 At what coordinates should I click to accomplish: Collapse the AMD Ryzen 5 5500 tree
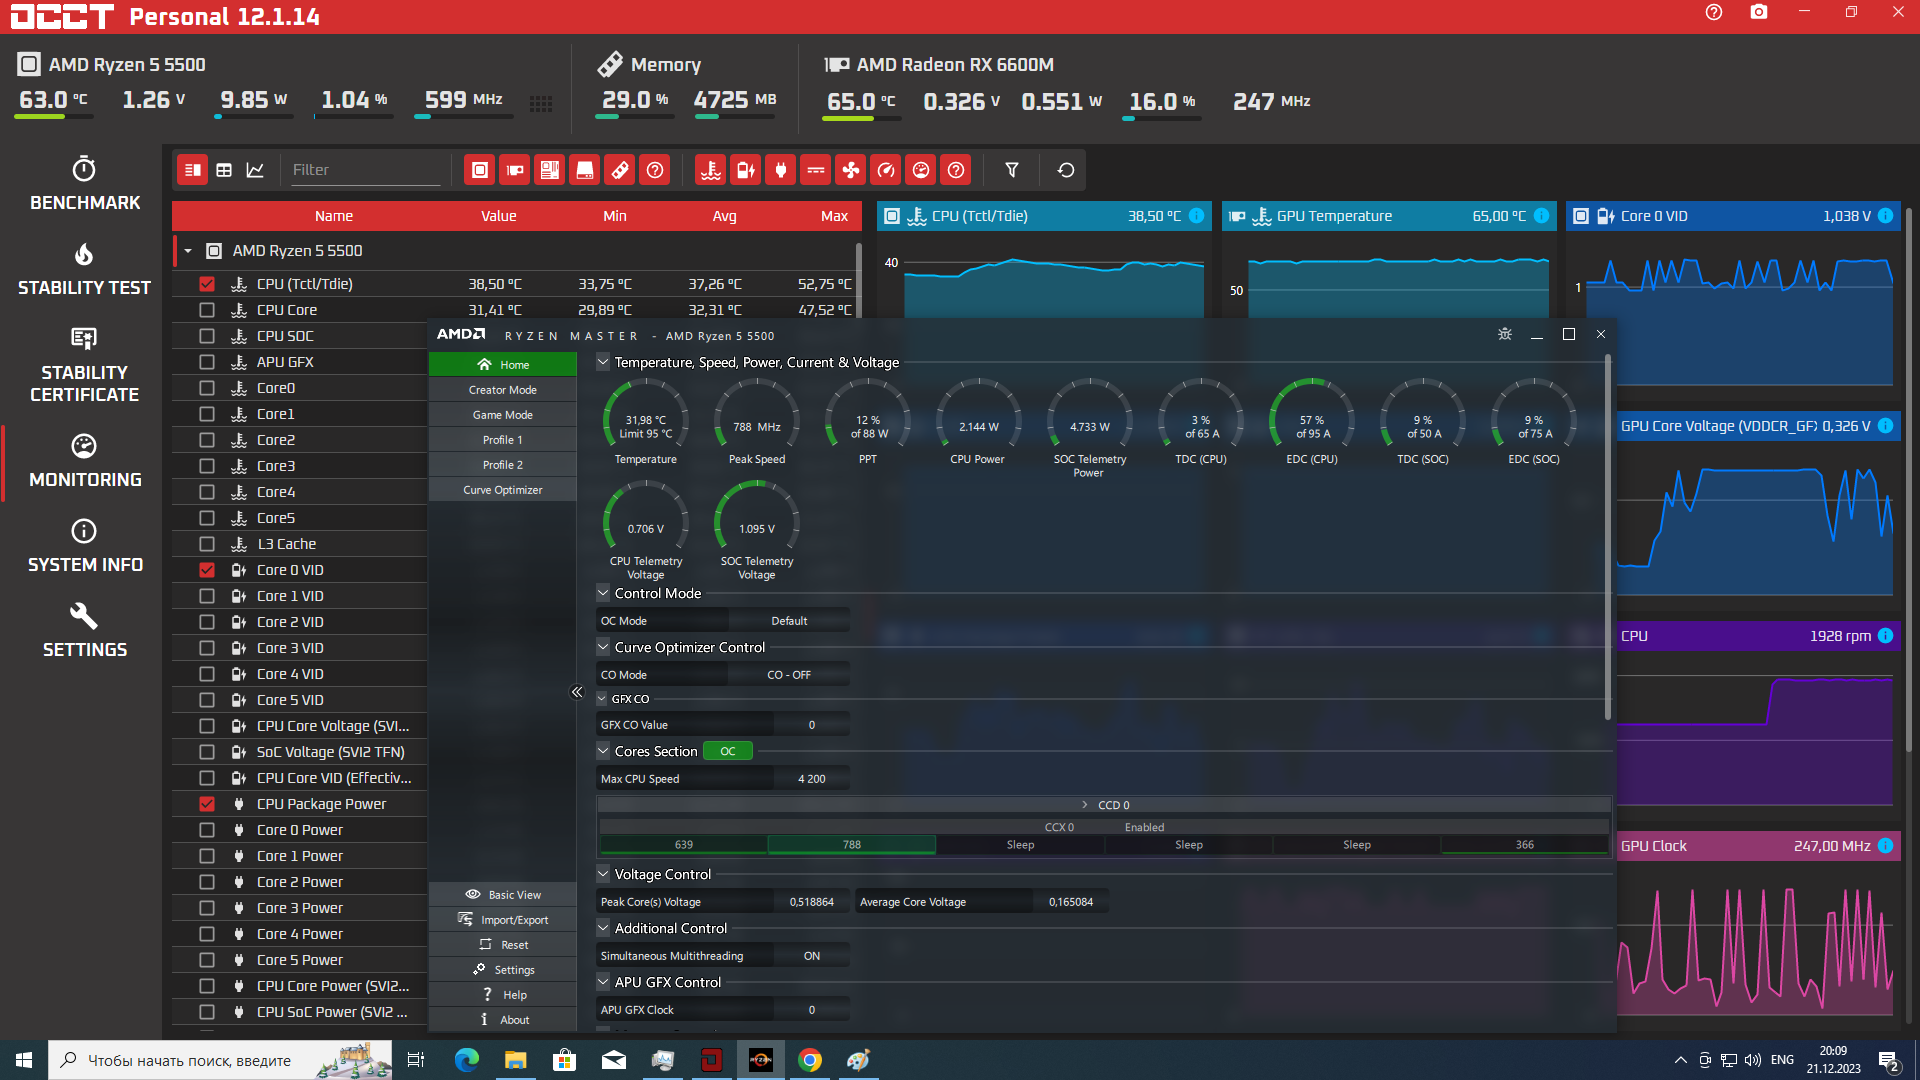click(x=188, y=251)
